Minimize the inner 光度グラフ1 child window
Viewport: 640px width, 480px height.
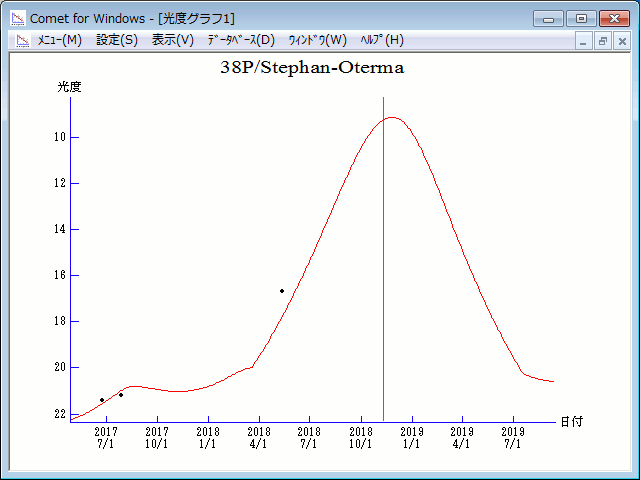coord(584,41)
